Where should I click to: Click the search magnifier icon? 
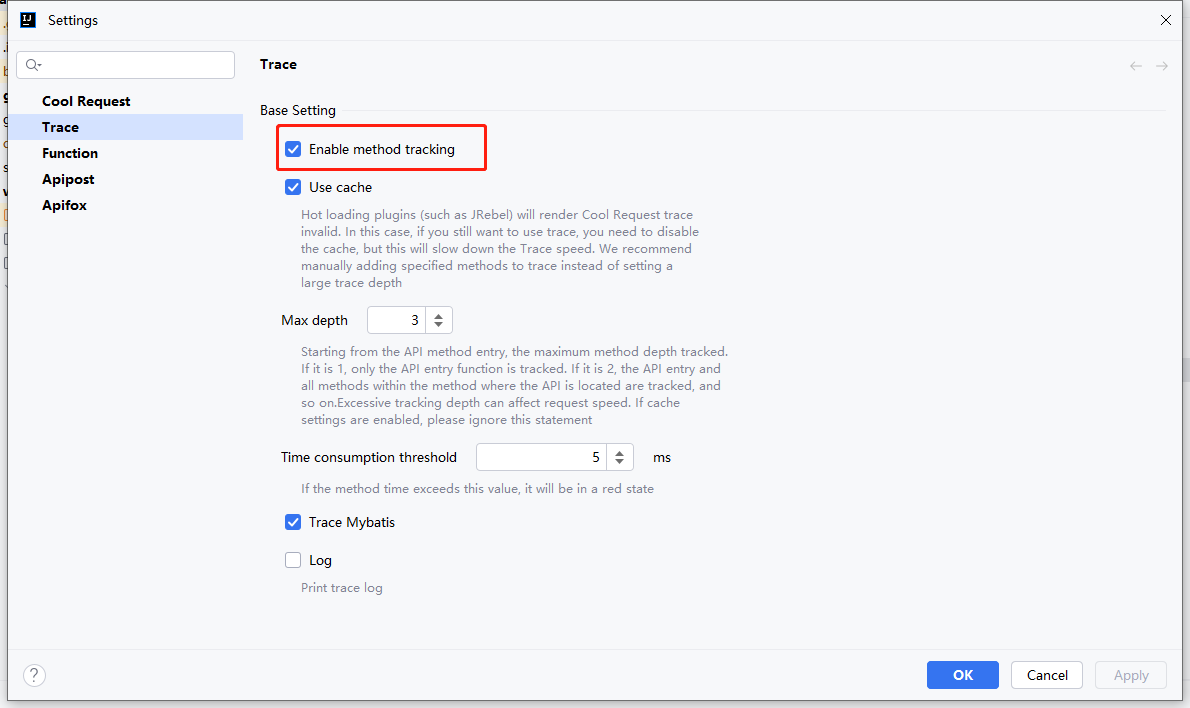33,65
